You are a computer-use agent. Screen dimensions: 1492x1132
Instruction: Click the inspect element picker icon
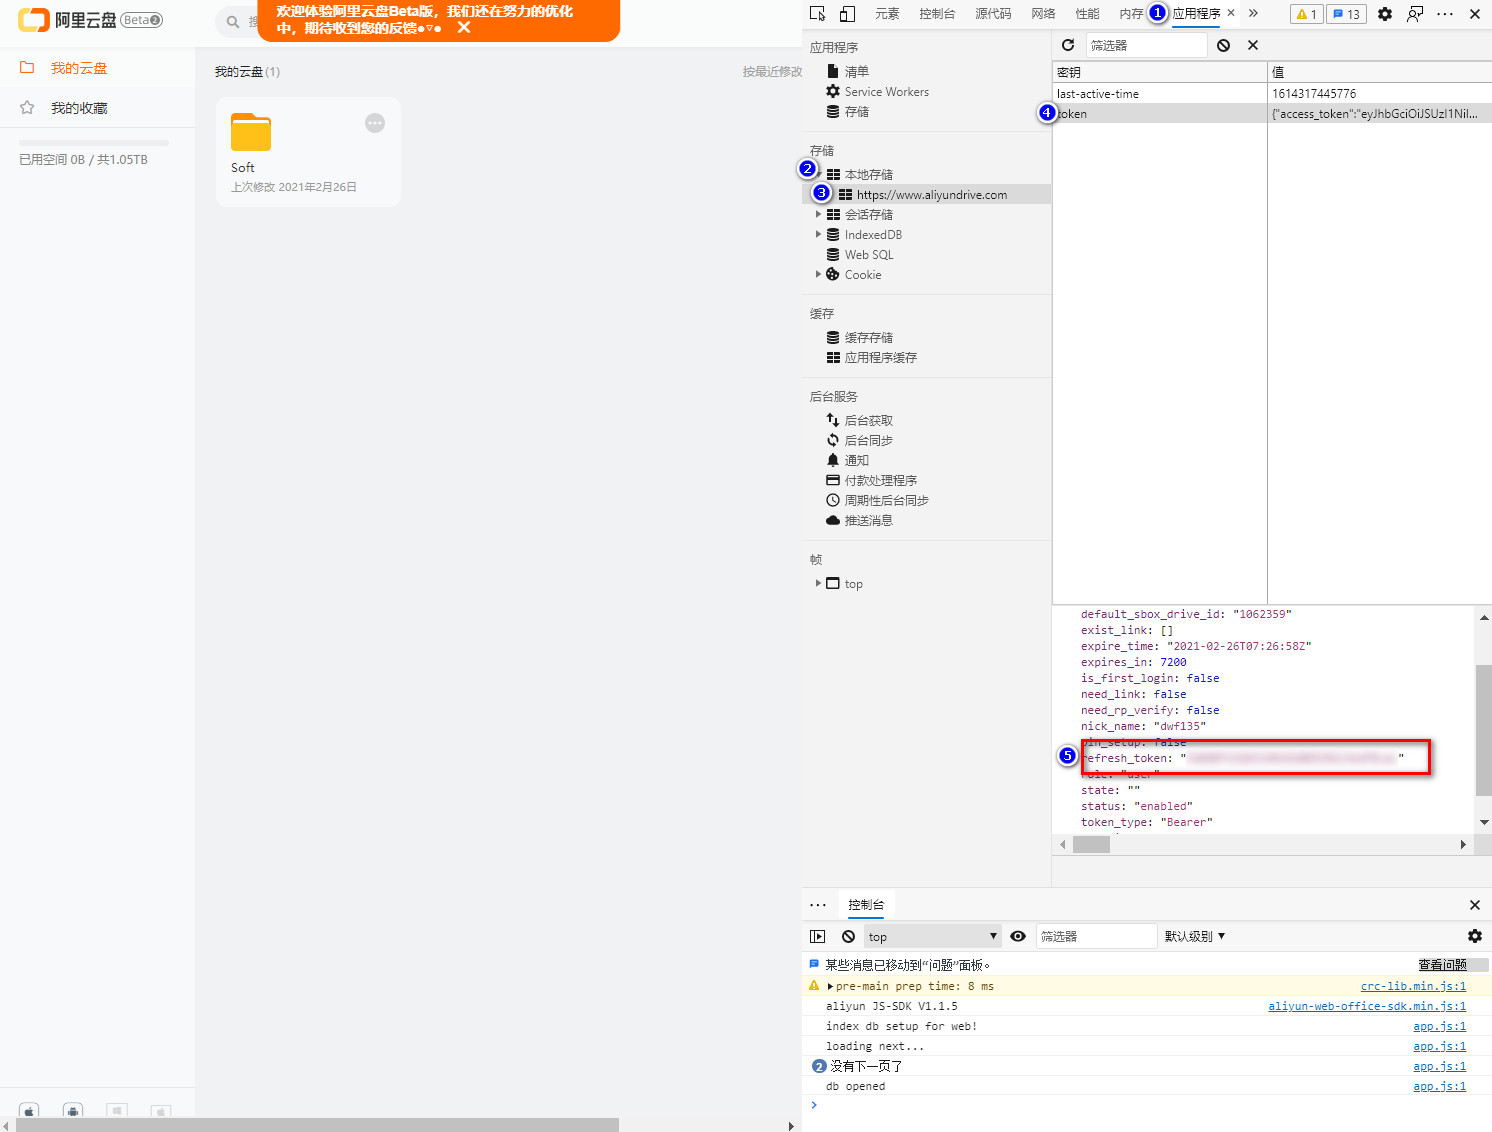(818, 14)
